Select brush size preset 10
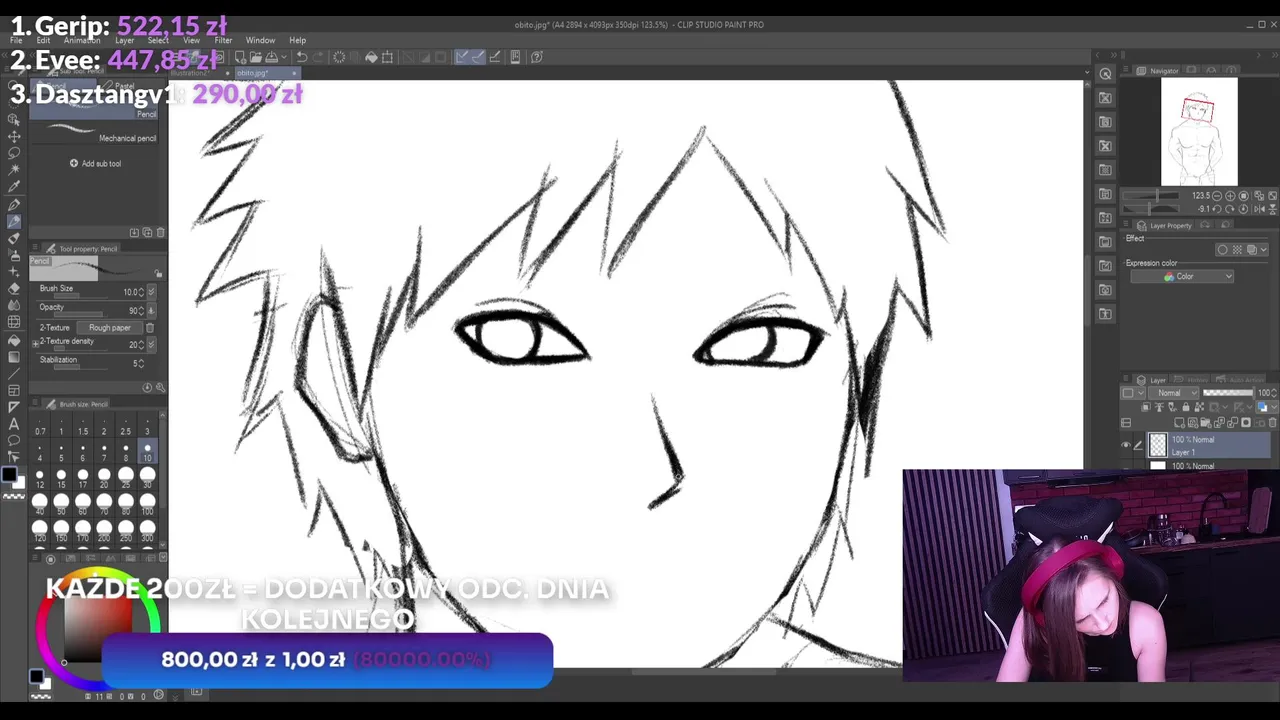This screenshot has width=1280, height=720. [147, 449]
